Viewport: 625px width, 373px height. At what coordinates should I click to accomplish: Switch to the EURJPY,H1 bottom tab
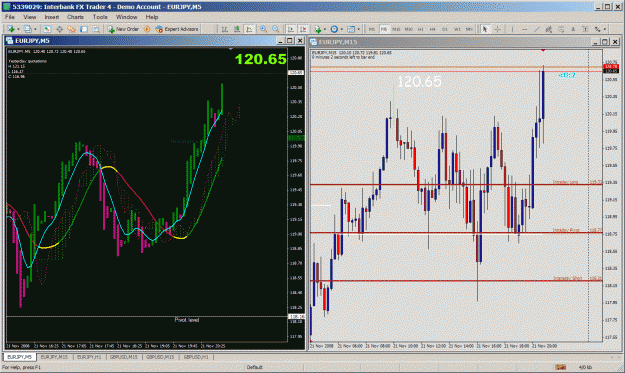(x=89, y=357)
